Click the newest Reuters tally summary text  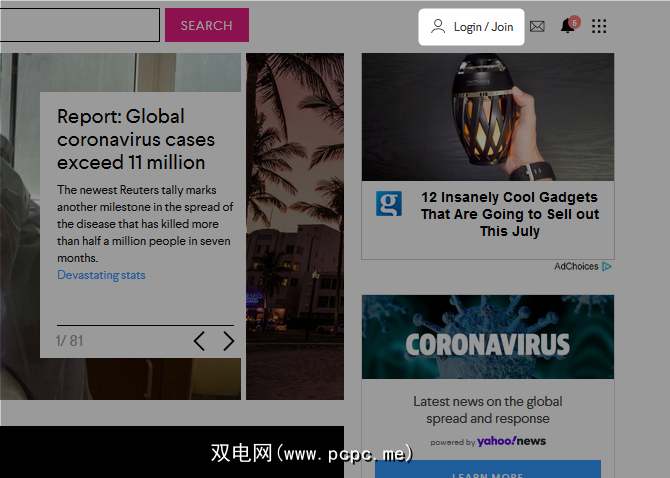145,224
